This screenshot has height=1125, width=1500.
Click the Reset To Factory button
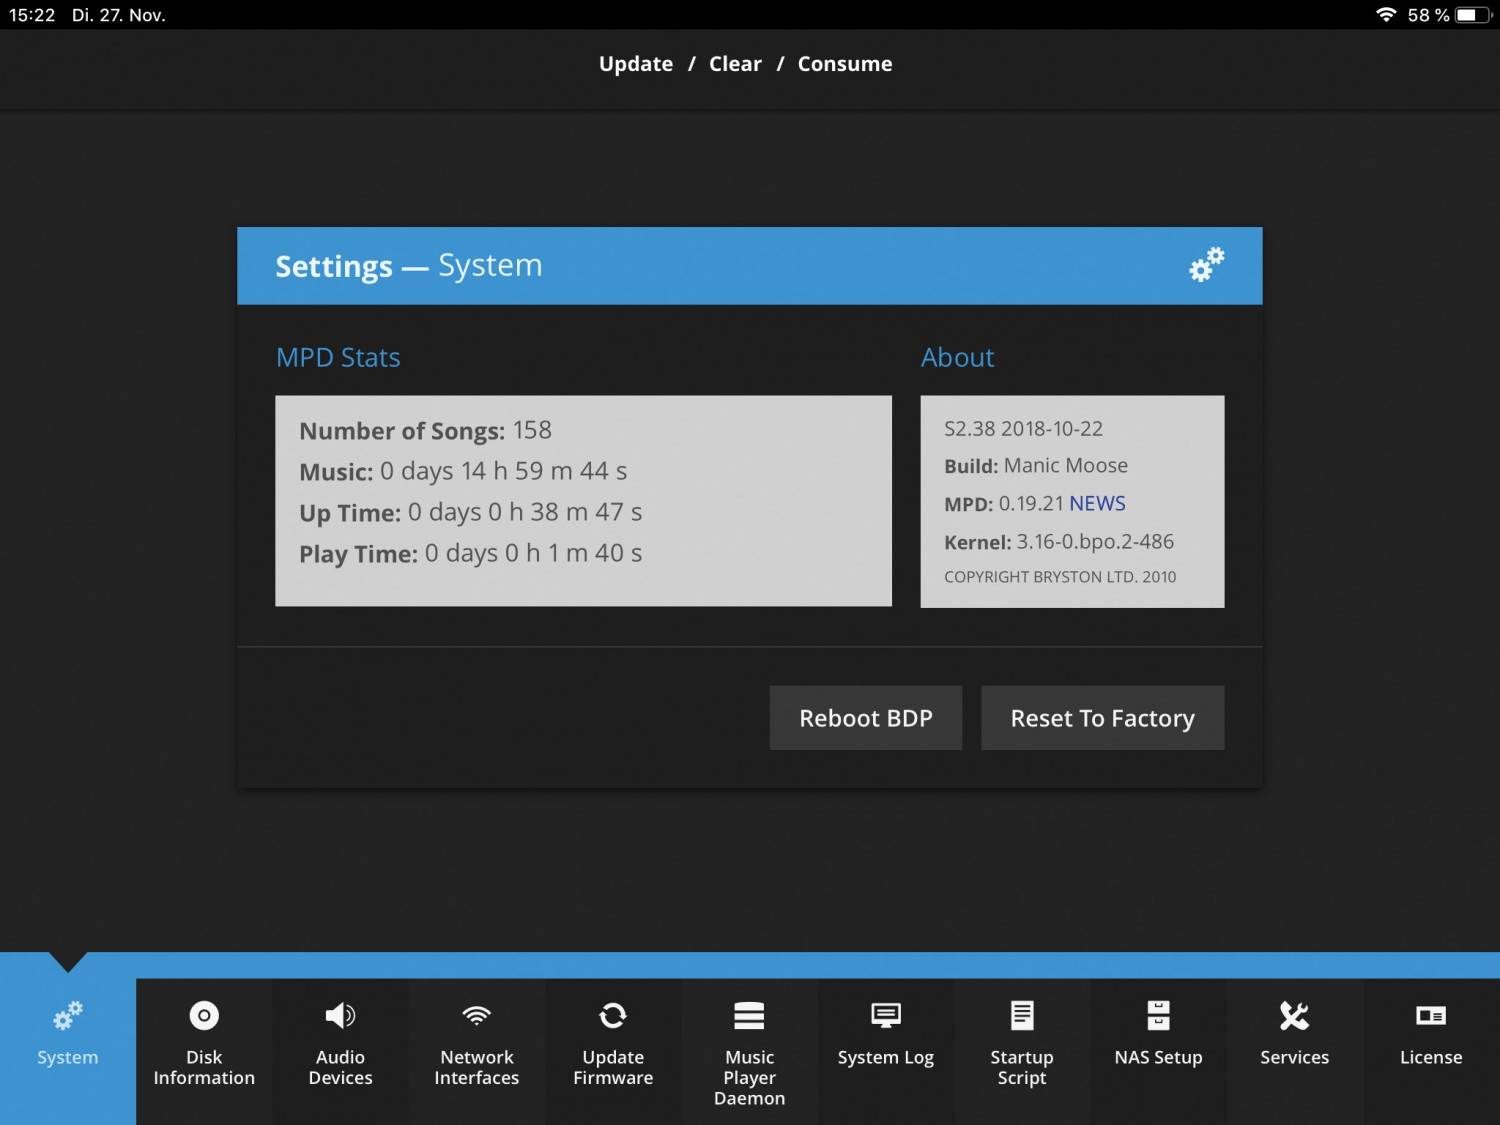click(1102, 718)
